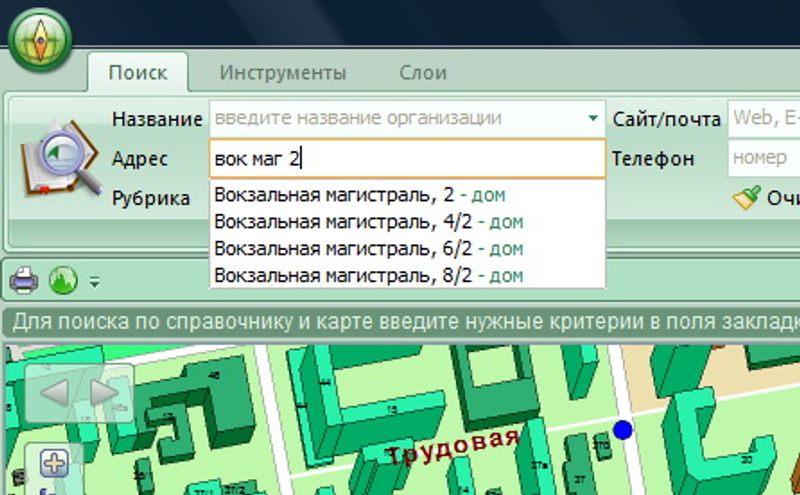The image size is (800, 495).
Task: Click the directory search book-and-magnifier icon
Action: pyautogui.click(x=62, y=160)
